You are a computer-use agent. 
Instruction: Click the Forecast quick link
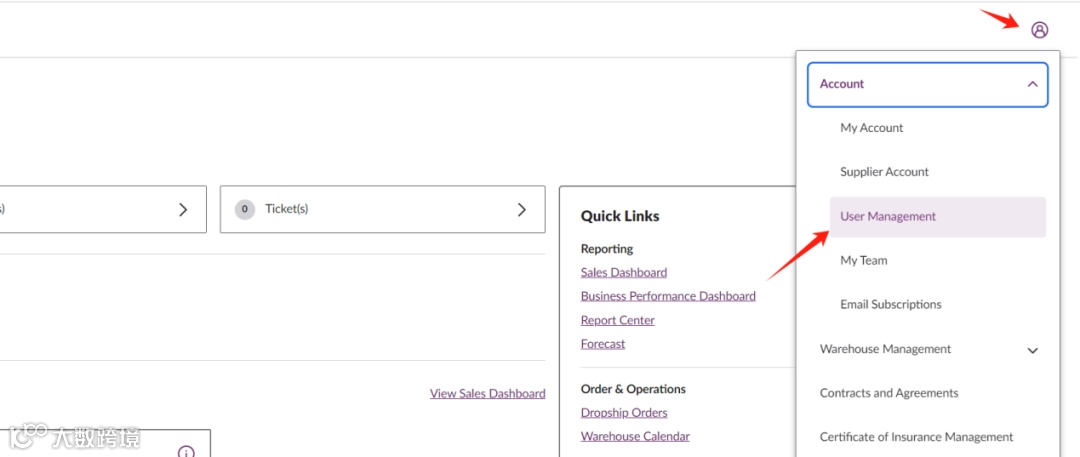(x=602, y=344)
